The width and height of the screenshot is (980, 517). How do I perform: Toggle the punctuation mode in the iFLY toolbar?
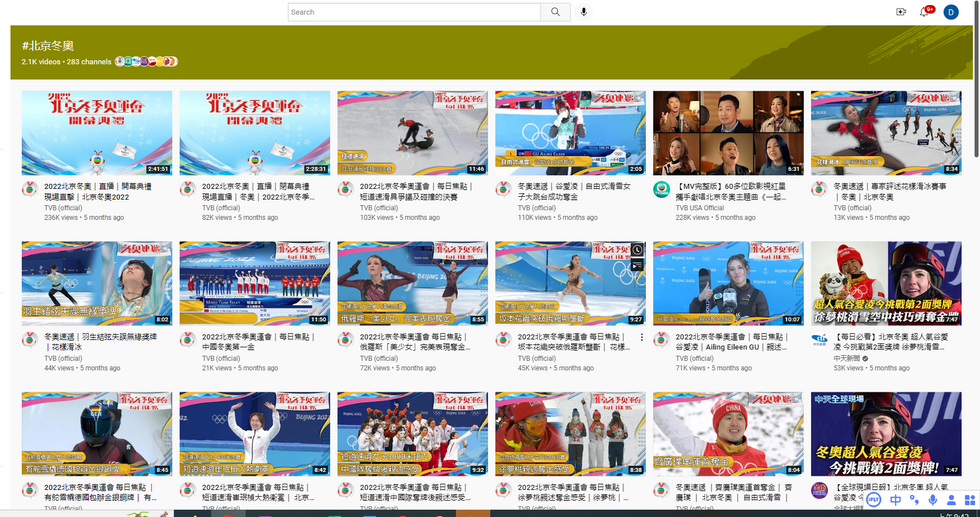[914, 499]
